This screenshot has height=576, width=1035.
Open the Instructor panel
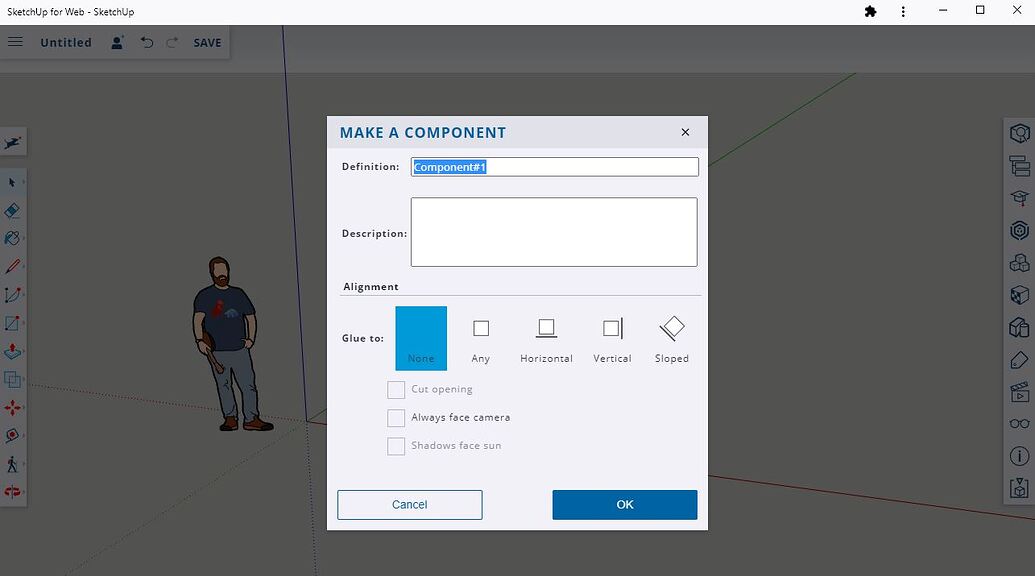[x=1019, y=196]
